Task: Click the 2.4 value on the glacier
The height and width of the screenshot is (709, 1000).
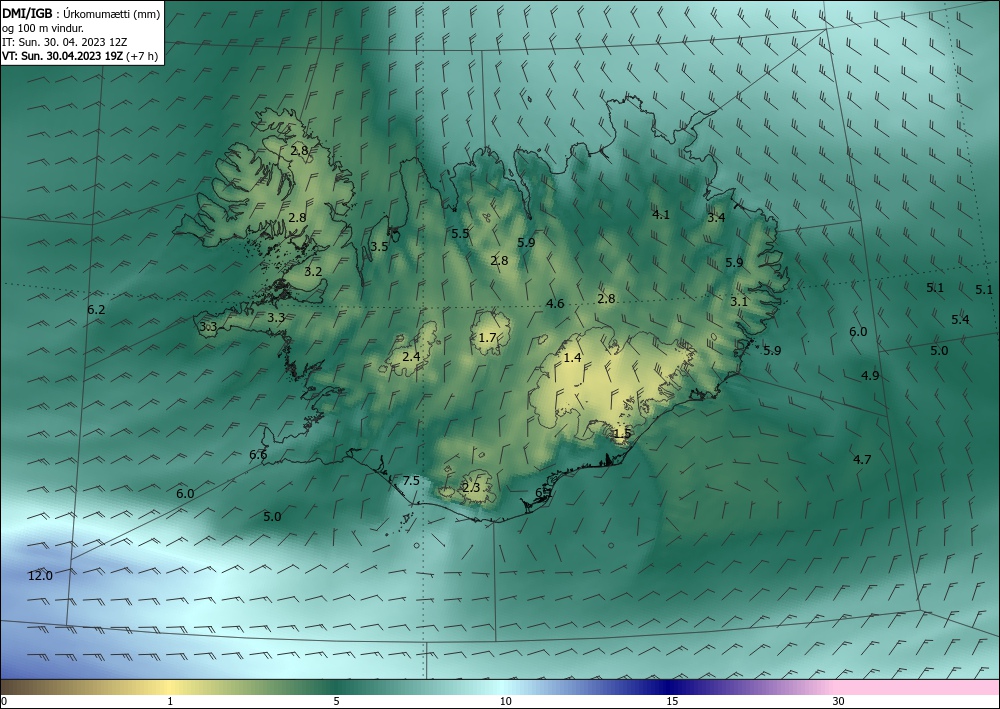Action: [411, 356]
